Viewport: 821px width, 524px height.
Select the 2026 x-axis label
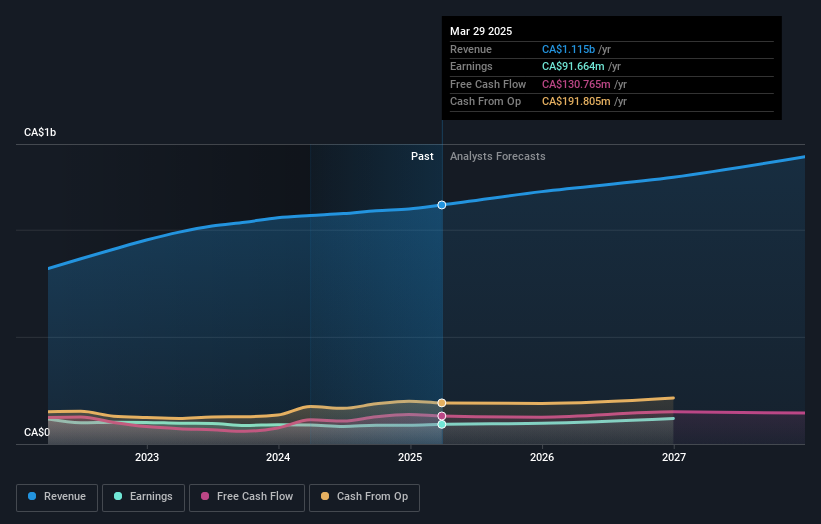point(542,457)
